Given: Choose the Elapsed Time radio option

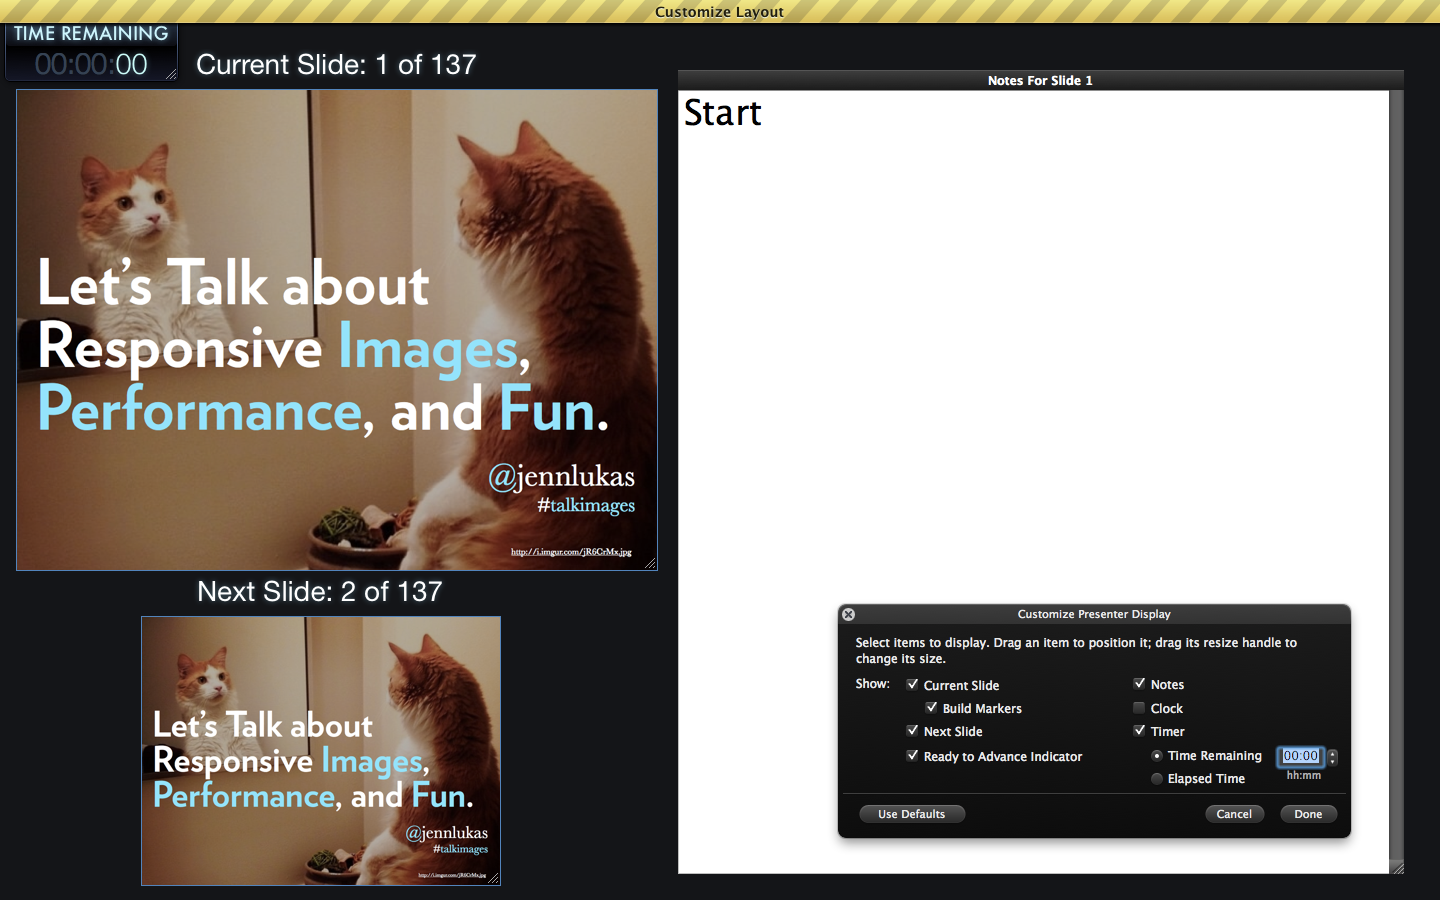Looking at the screenshot, I should [1157, 779].
